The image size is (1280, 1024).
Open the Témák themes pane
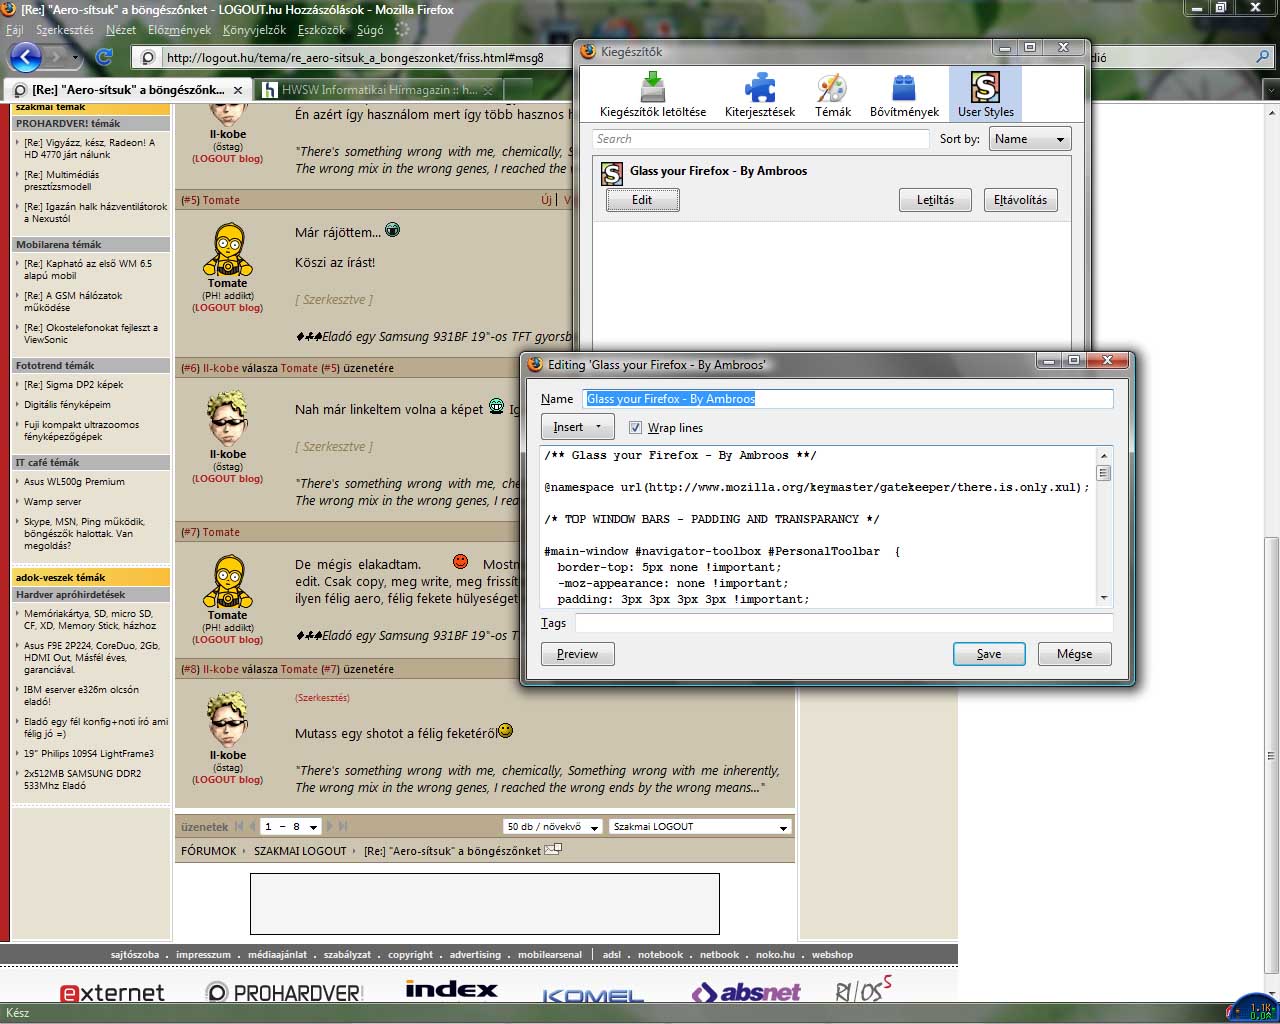point(832,95)
